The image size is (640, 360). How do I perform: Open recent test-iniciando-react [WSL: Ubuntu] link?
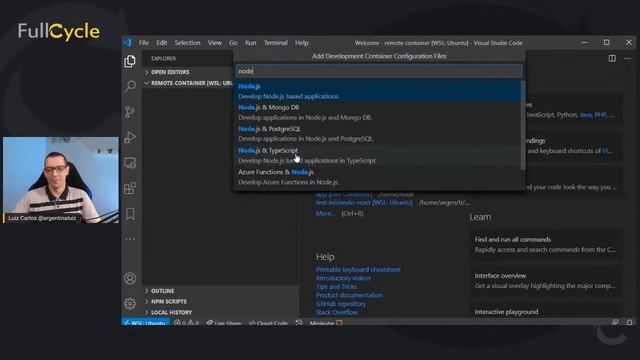pos(364,202)
